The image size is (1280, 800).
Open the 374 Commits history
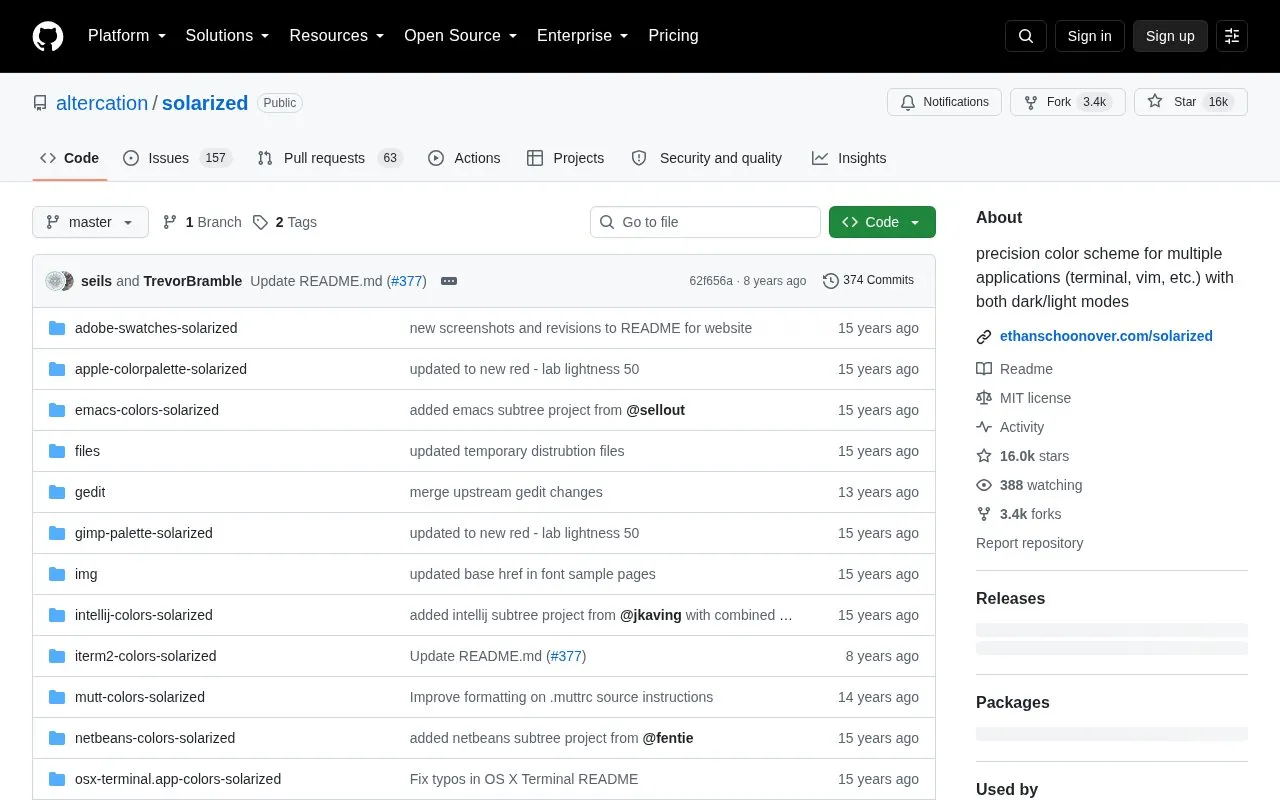pos(868,281)
